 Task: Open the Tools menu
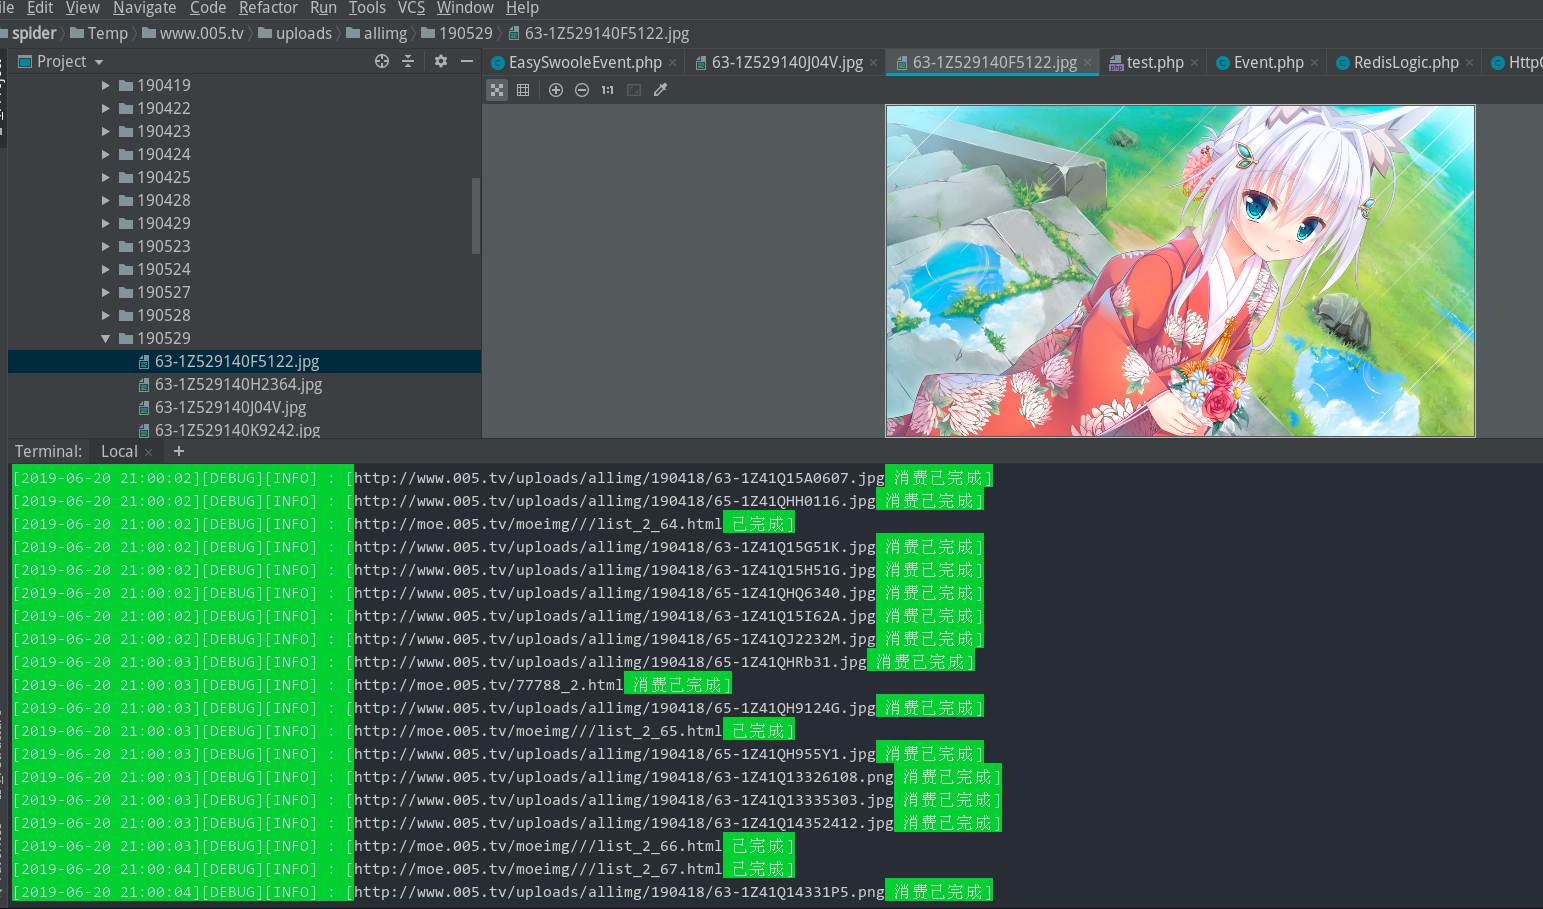pyautogui.click(x=367, y=8)
